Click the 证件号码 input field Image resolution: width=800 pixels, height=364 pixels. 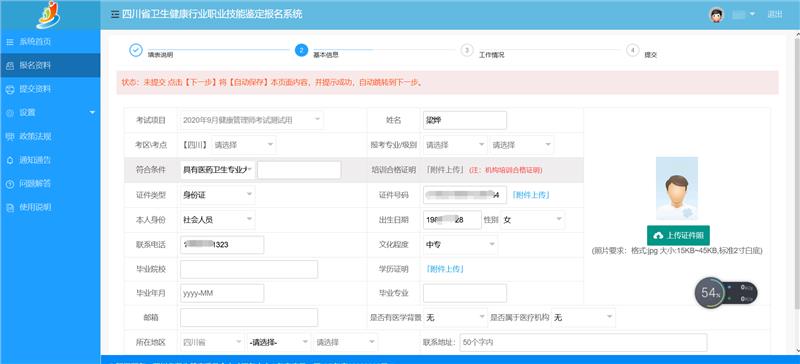click(x=465, y=195)
